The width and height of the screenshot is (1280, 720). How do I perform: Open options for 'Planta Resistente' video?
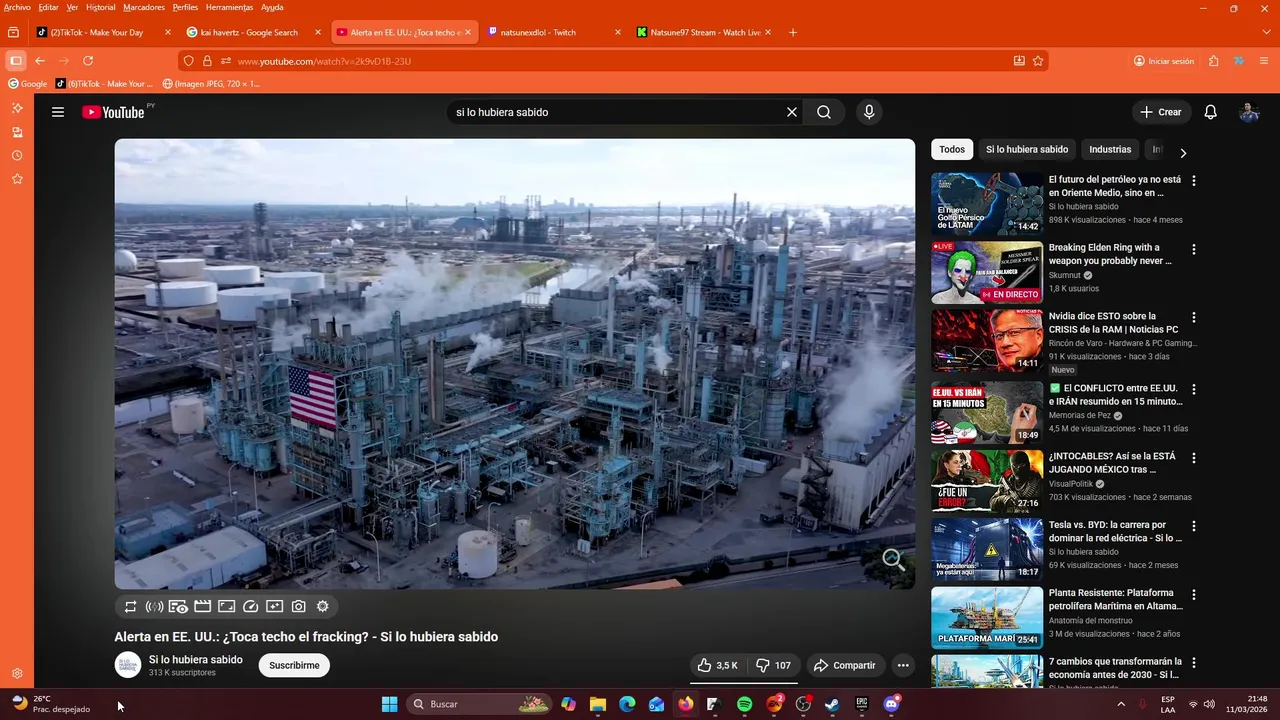tap(1193, 594)
